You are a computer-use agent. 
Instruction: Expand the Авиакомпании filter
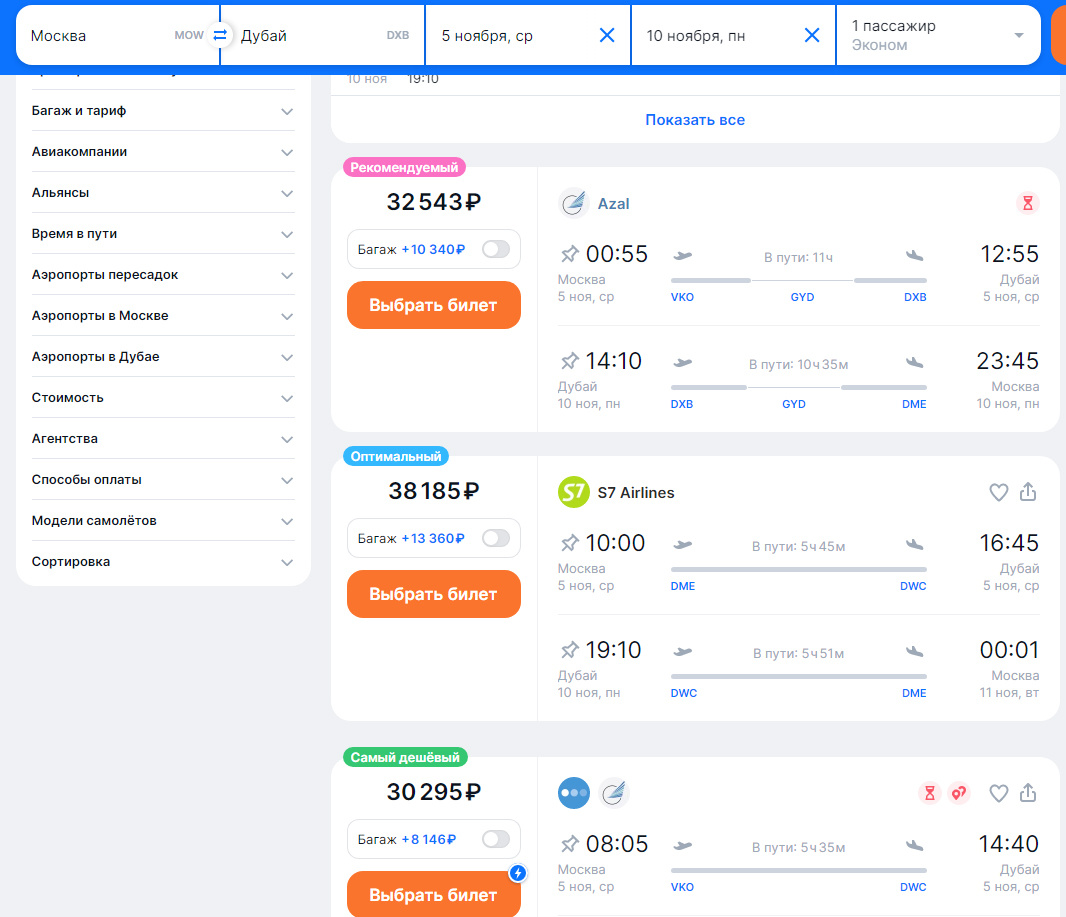pos(162,152)
